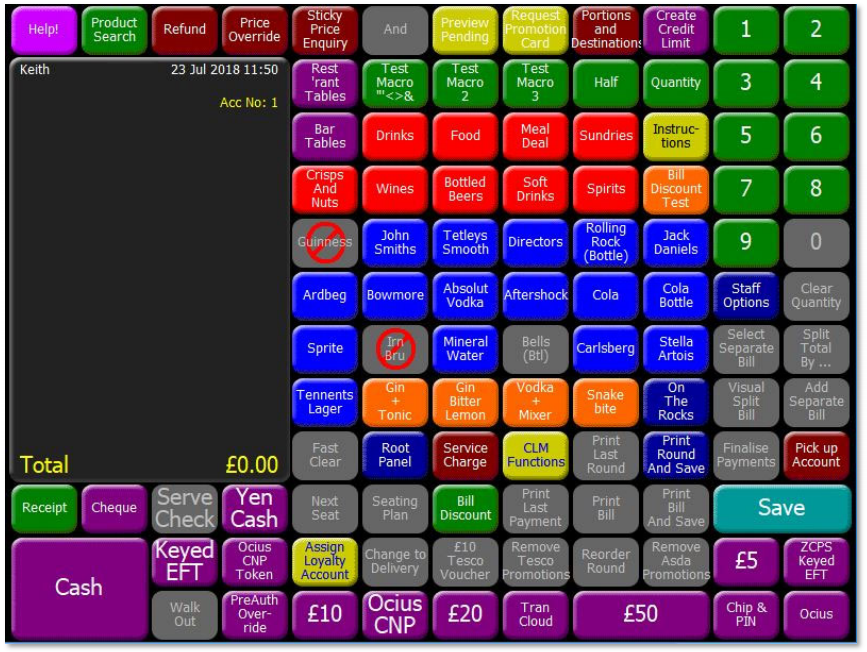Add a Cola Bottle

tap(676, 295)
